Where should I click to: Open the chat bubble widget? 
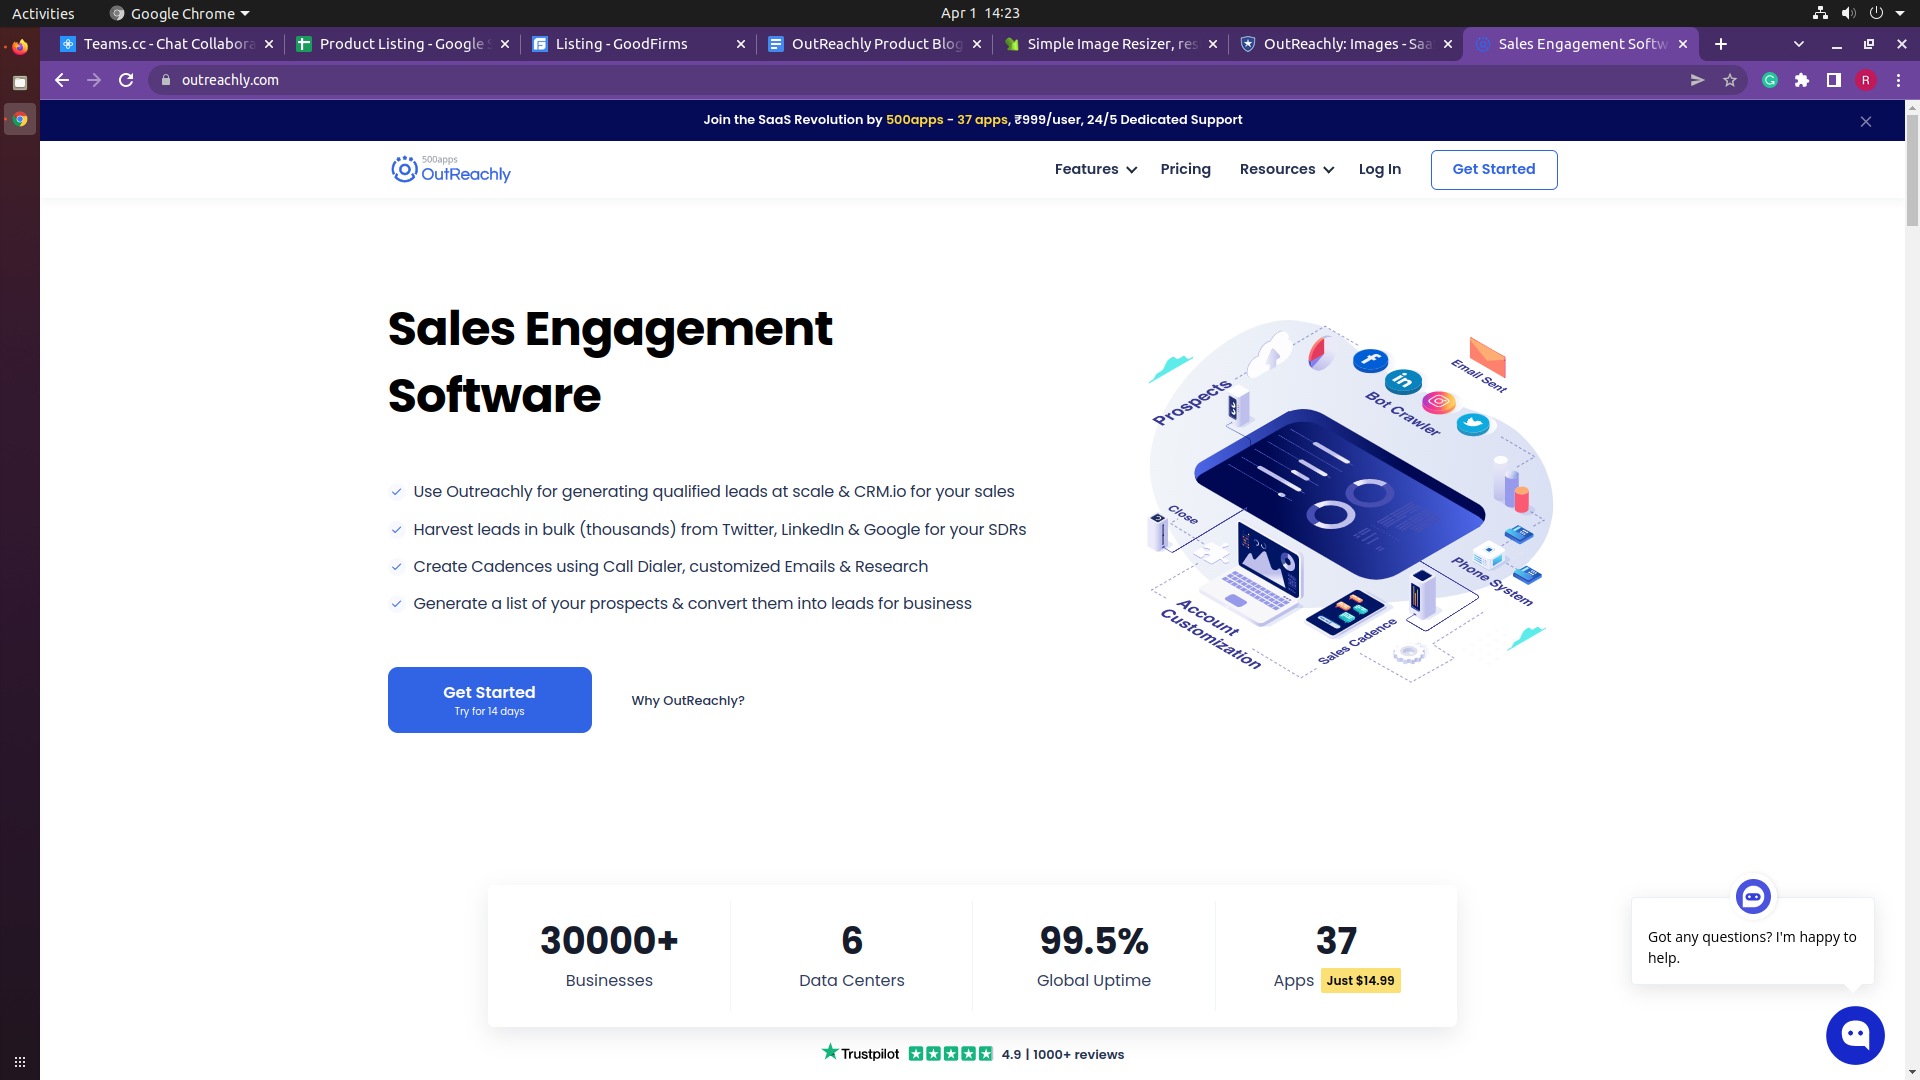(x=1855, y=1035)
